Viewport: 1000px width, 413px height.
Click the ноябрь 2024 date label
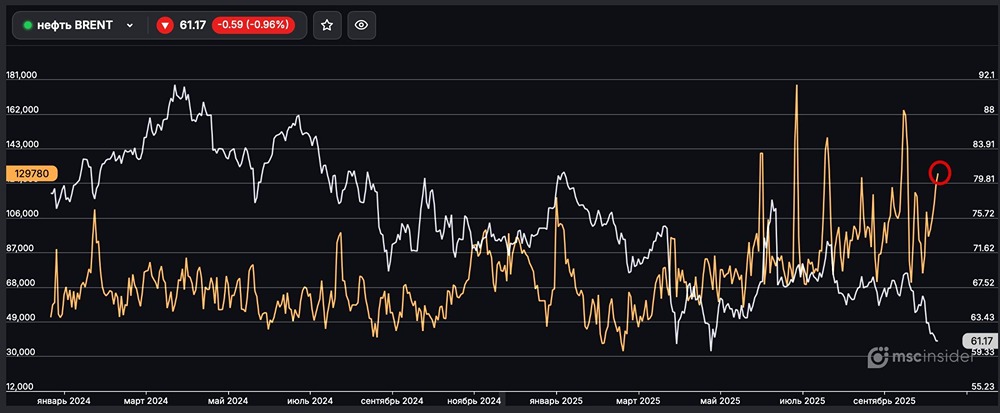(x=473, y=402)
